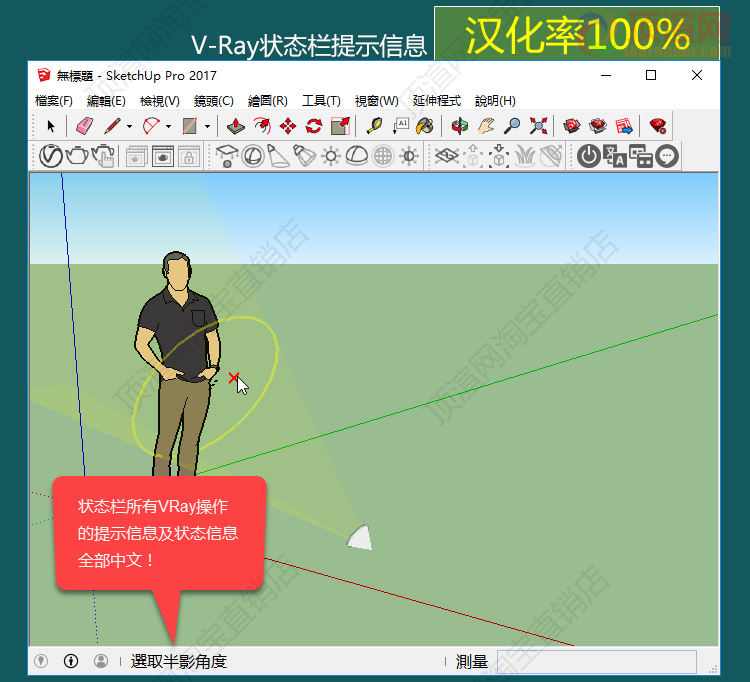Click the V-Ray mesh light globe icon
This screenshot has height=682, width=750.
coord(383,156)
